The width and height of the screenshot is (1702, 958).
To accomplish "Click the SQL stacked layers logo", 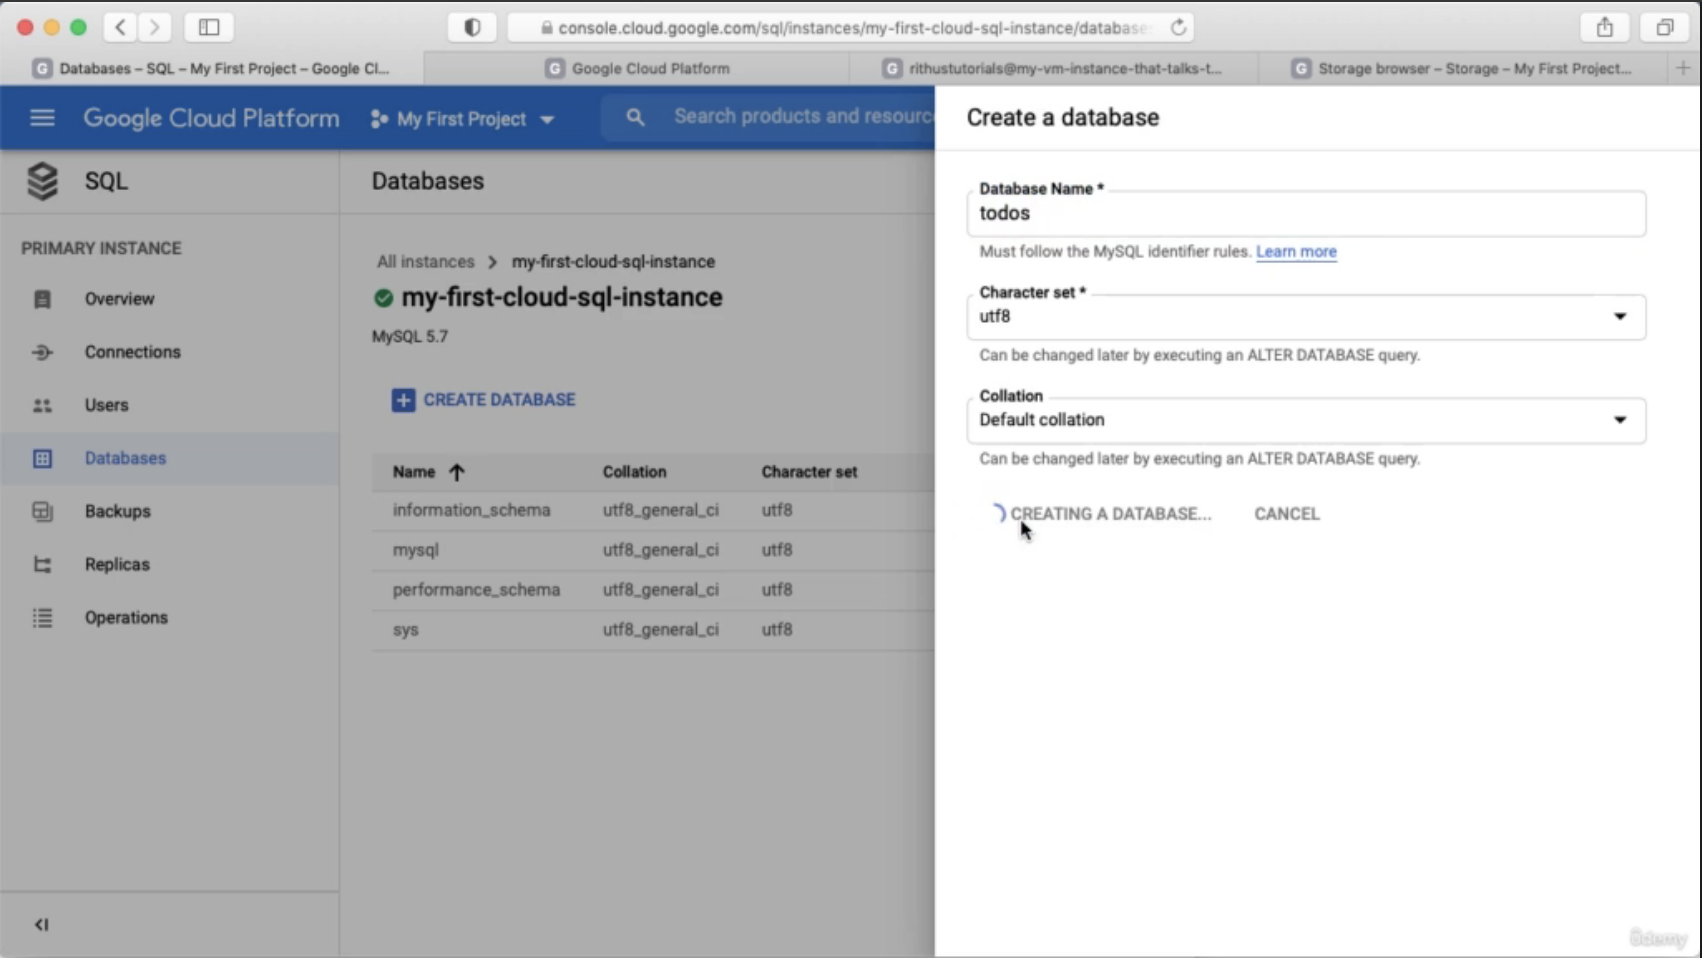I will [x=42, y=181].
